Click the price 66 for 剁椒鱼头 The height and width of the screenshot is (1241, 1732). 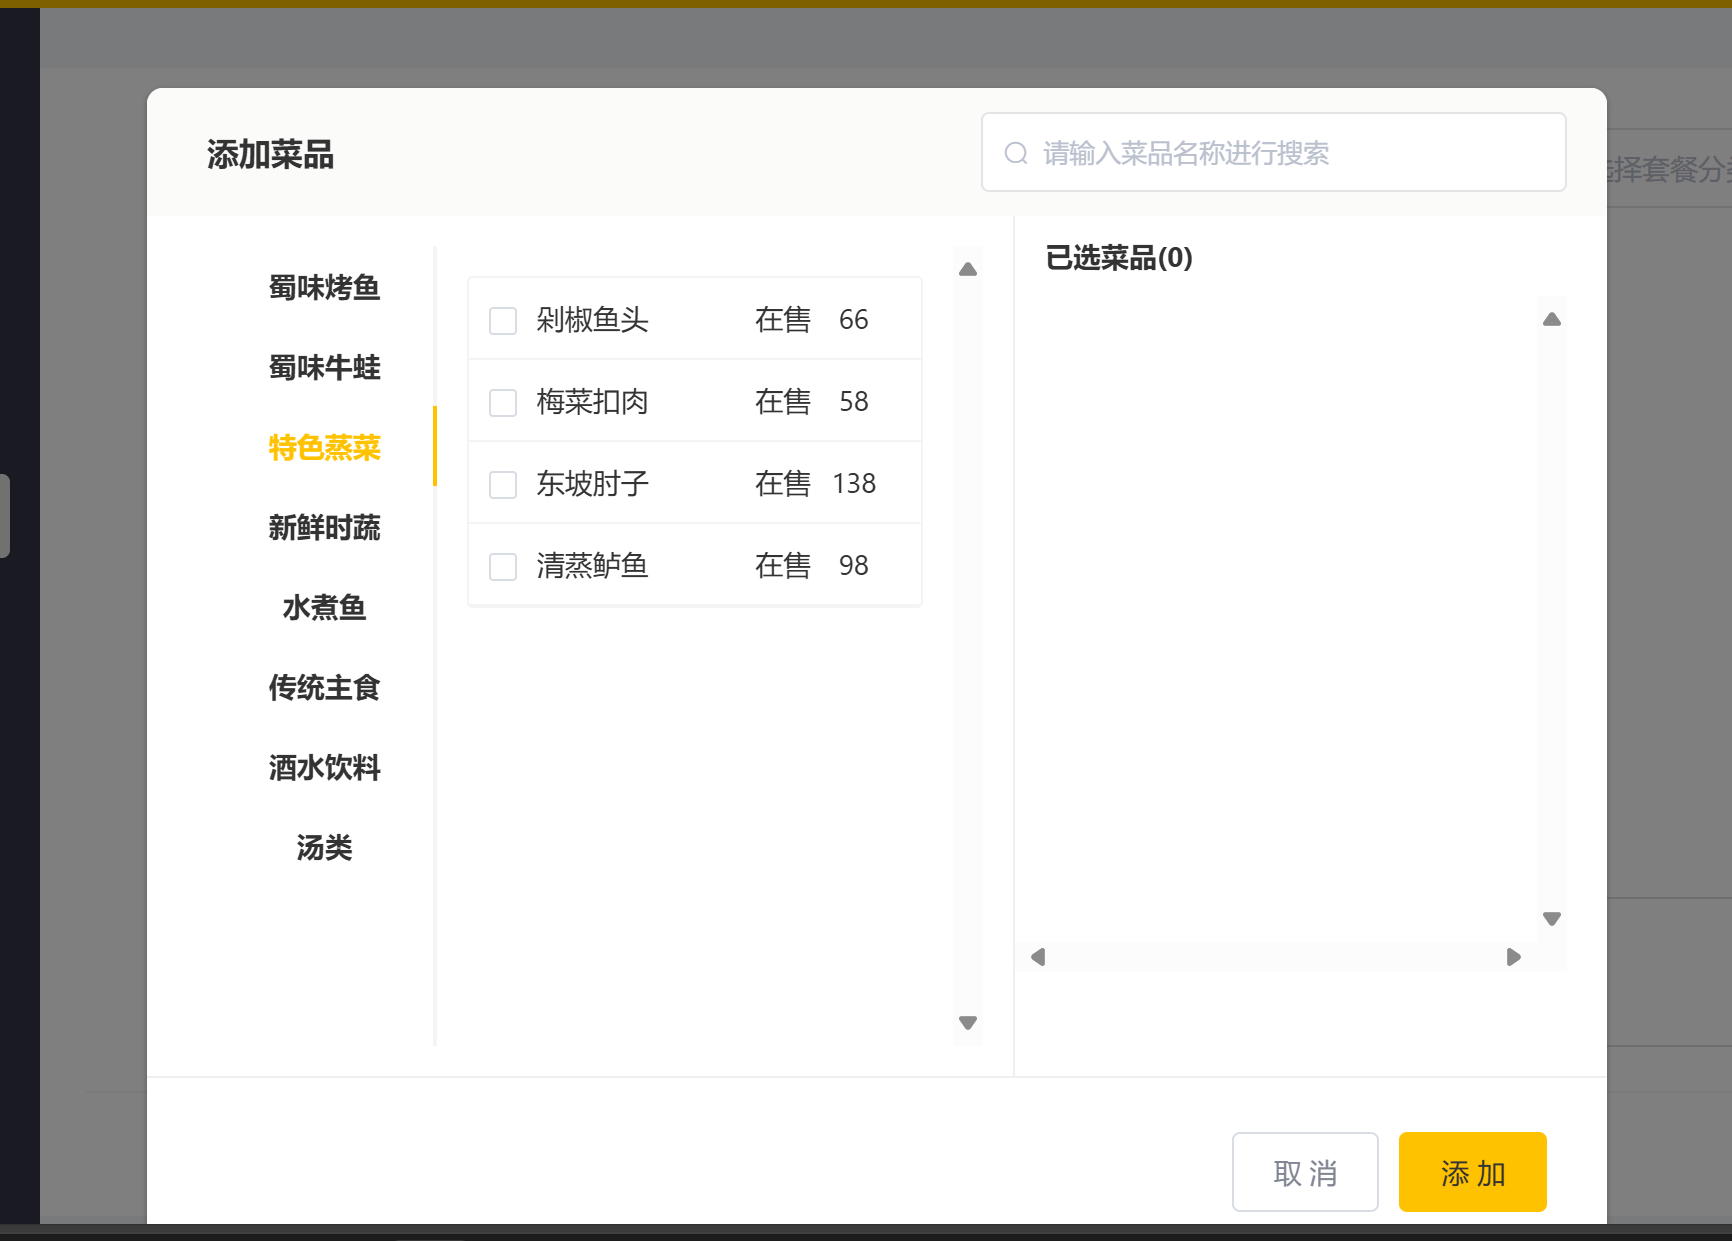(854, 320)
